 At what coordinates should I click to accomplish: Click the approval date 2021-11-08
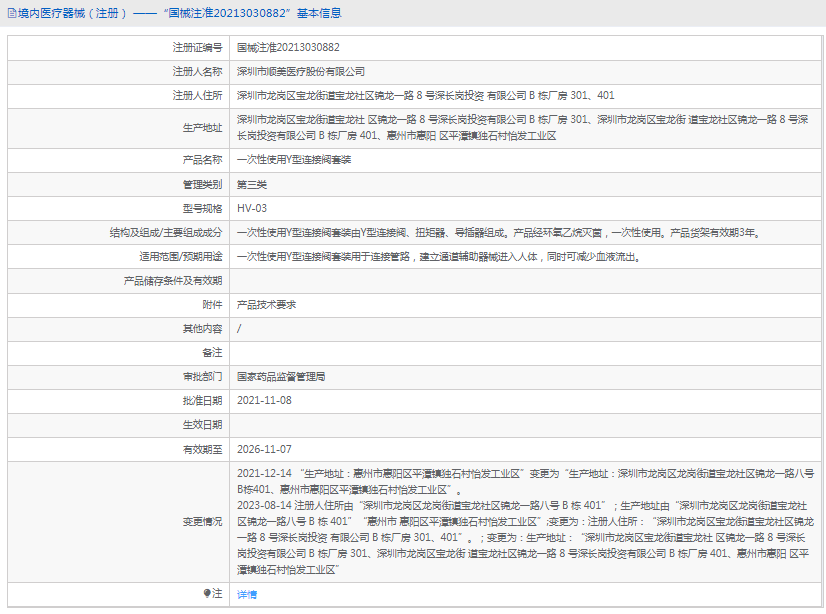(x=264, y=401)
